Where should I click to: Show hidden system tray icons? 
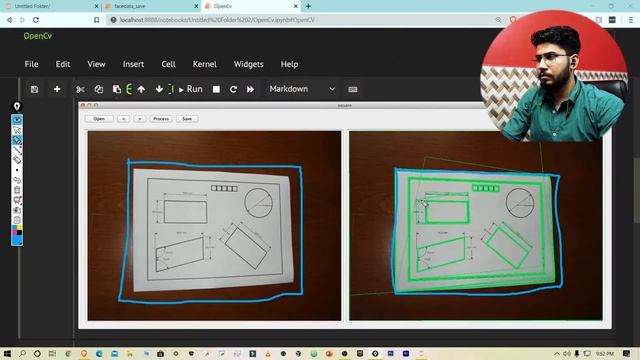pos(557,353)
